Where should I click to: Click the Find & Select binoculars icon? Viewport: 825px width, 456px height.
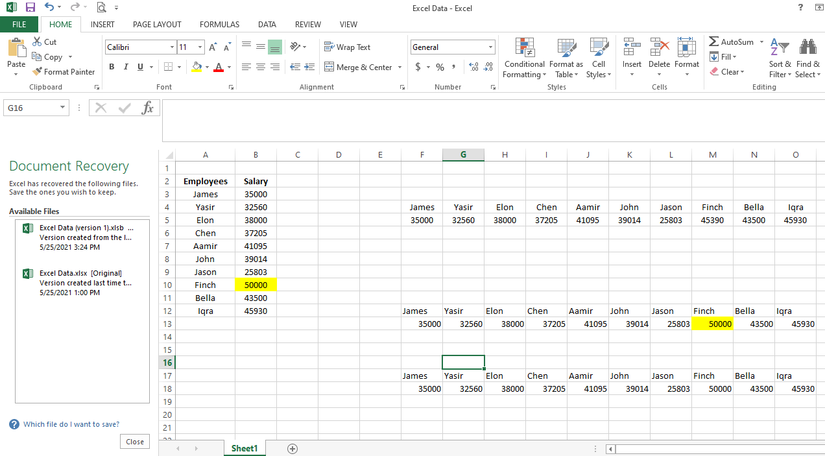click(x=807, y=48)
